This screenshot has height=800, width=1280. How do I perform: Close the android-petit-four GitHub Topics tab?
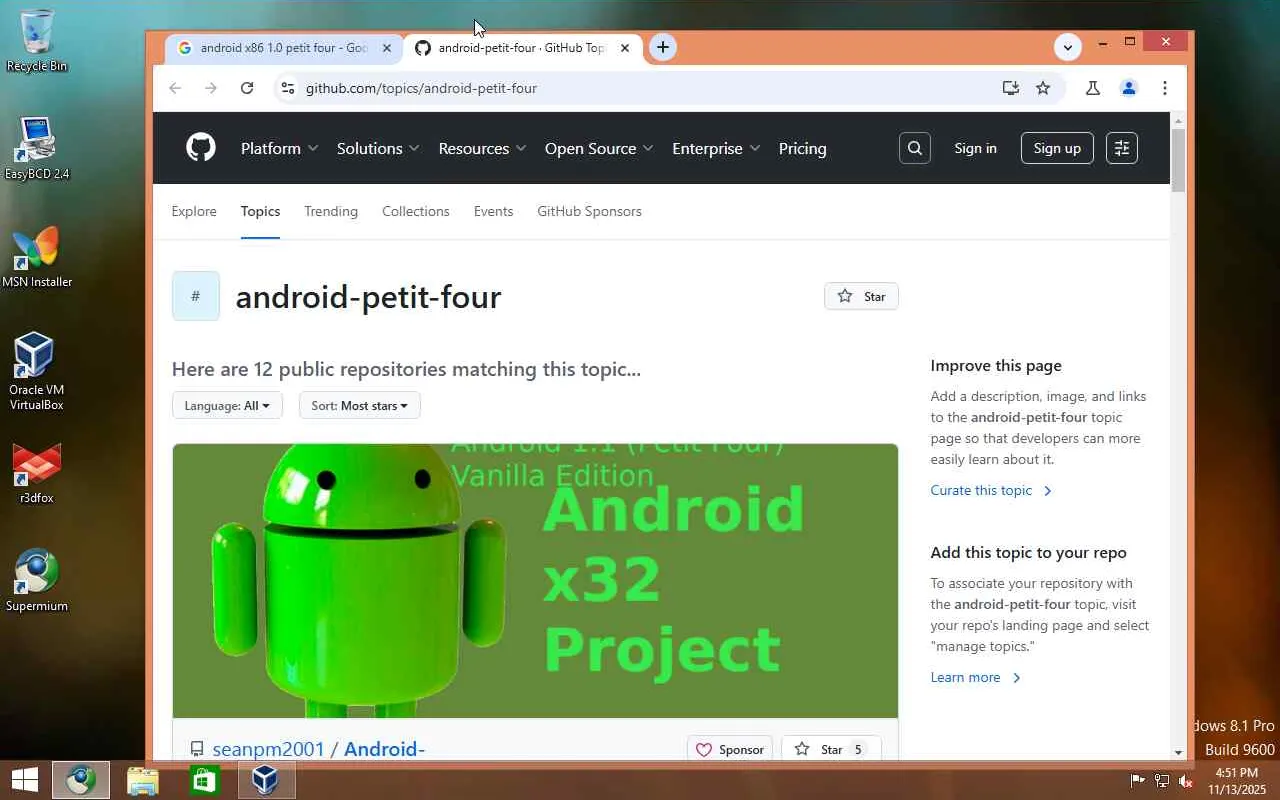(625, 48)
